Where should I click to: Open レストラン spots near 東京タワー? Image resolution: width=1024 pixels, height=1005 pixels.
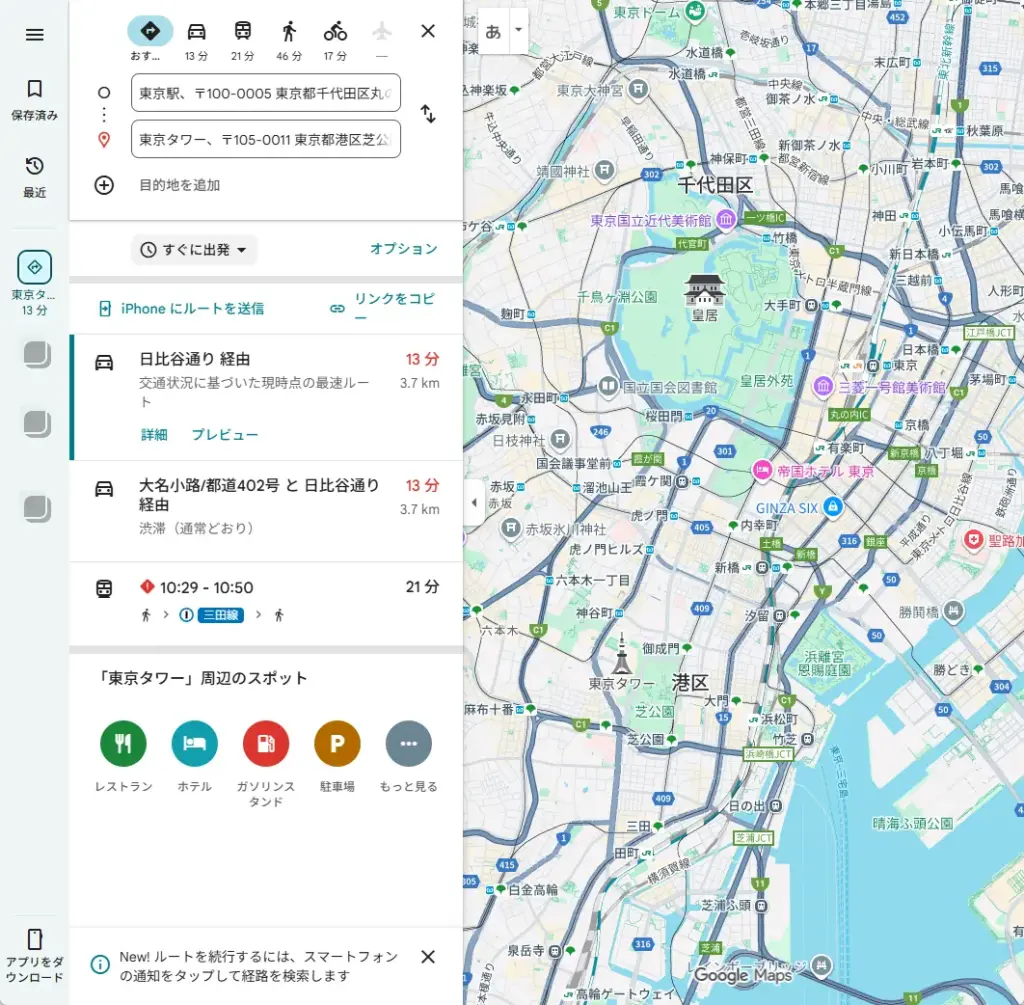pyautogui.click(x=122, y=744)
